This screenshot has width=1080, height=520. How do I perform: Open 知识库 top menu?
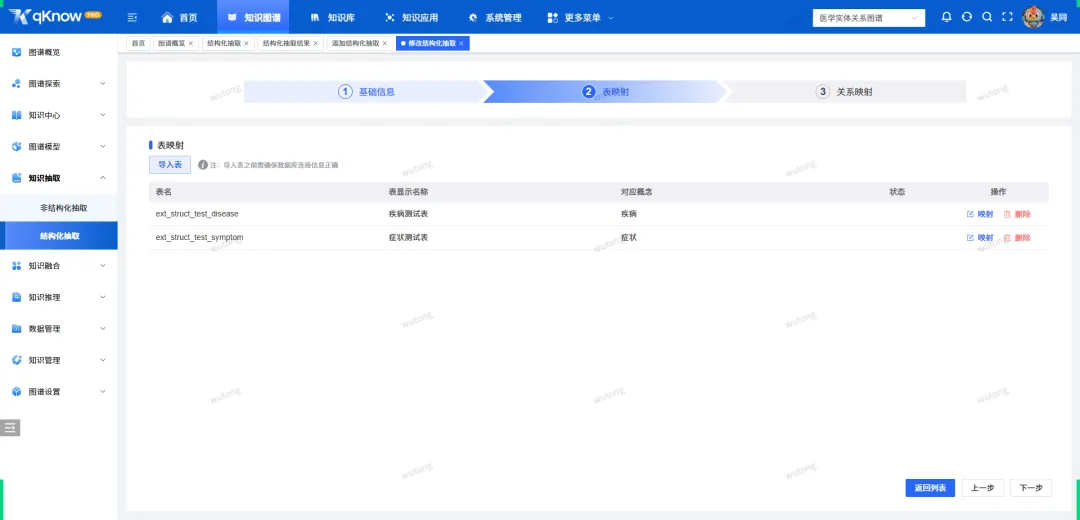332,17
